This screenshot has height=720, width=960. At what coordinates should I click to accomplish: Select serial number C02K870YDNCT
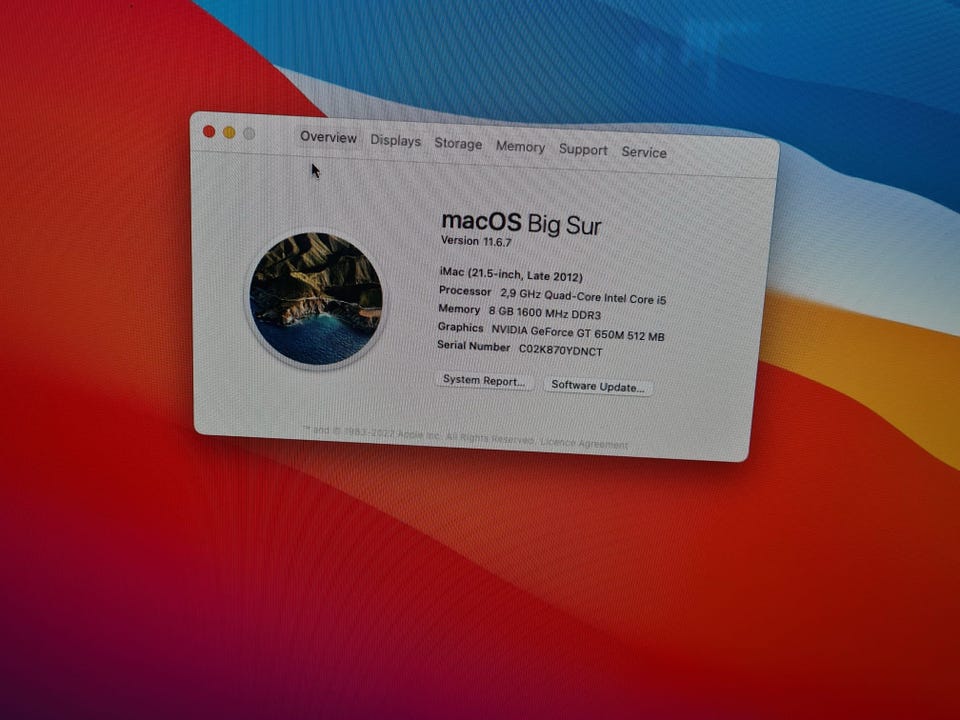tap(561, 351)
